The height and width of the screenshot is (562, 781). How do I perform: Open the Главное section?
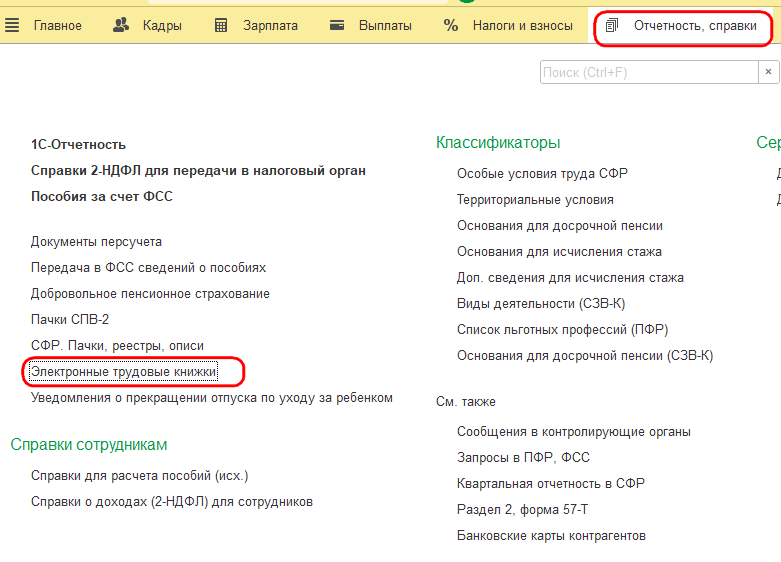pos(58,25)
